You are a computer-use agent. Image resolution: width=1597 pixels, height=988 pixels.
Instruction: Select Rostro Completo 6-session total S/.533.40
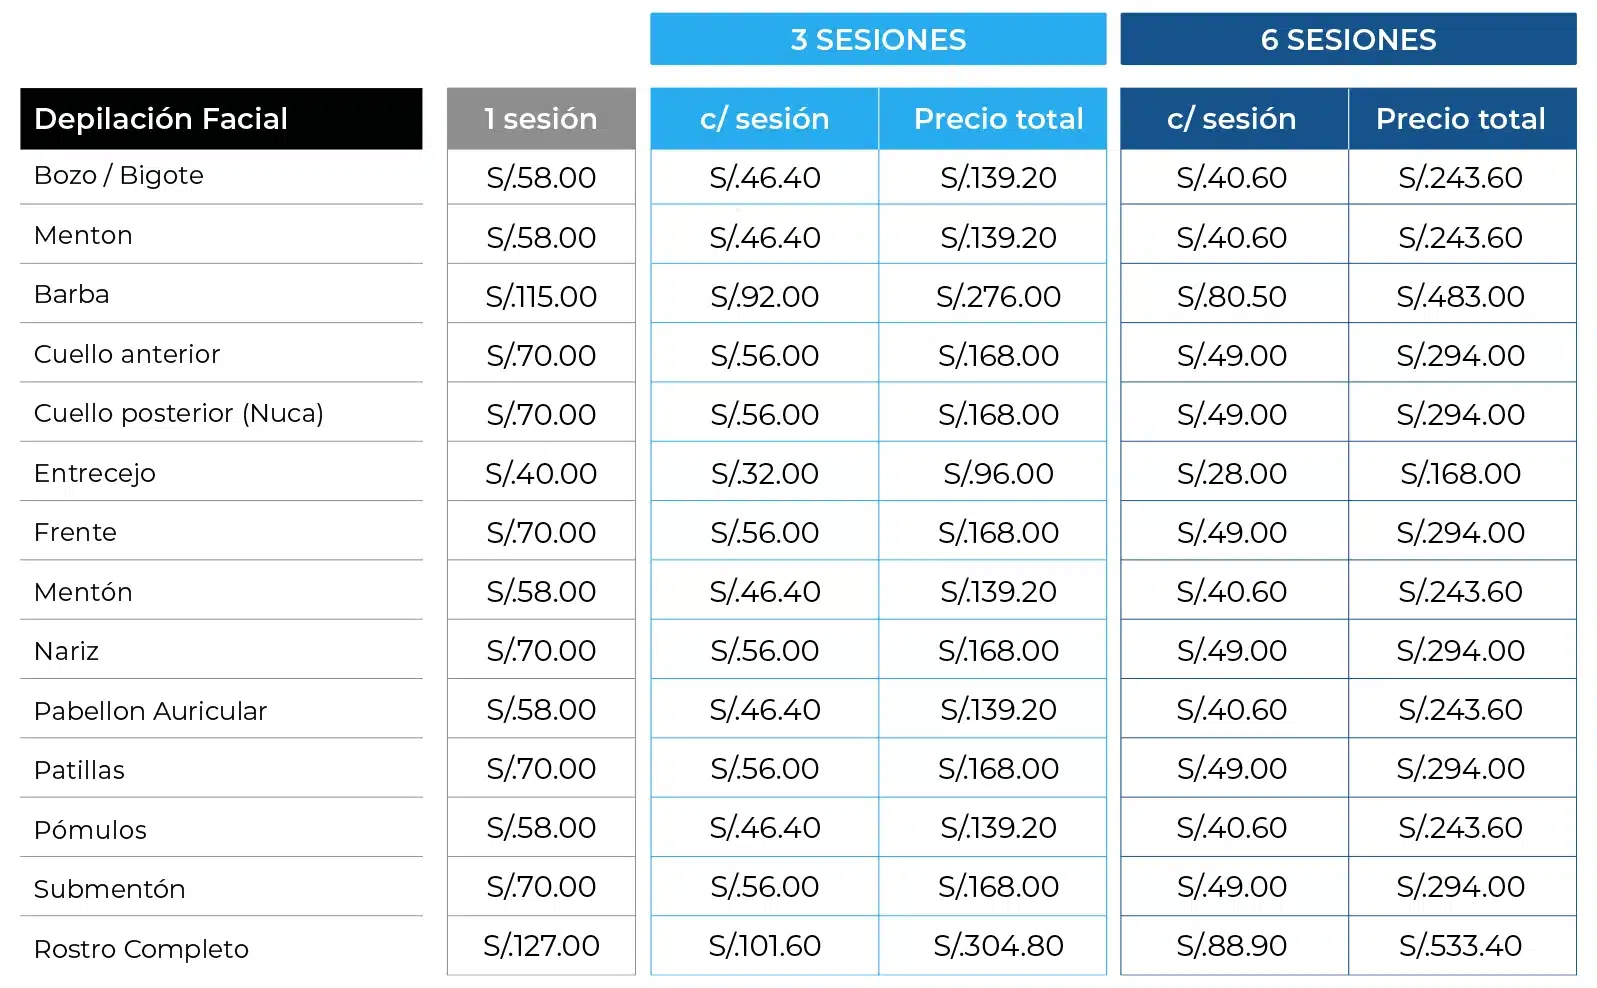1461,945
